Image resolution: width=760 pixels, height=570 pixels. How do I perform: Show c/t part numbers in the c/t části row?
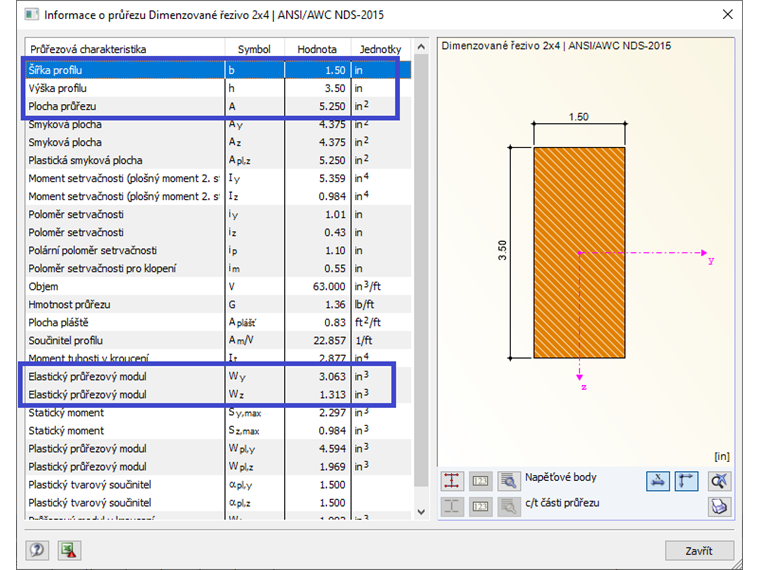pyautogui.click(x=480, y=507)
